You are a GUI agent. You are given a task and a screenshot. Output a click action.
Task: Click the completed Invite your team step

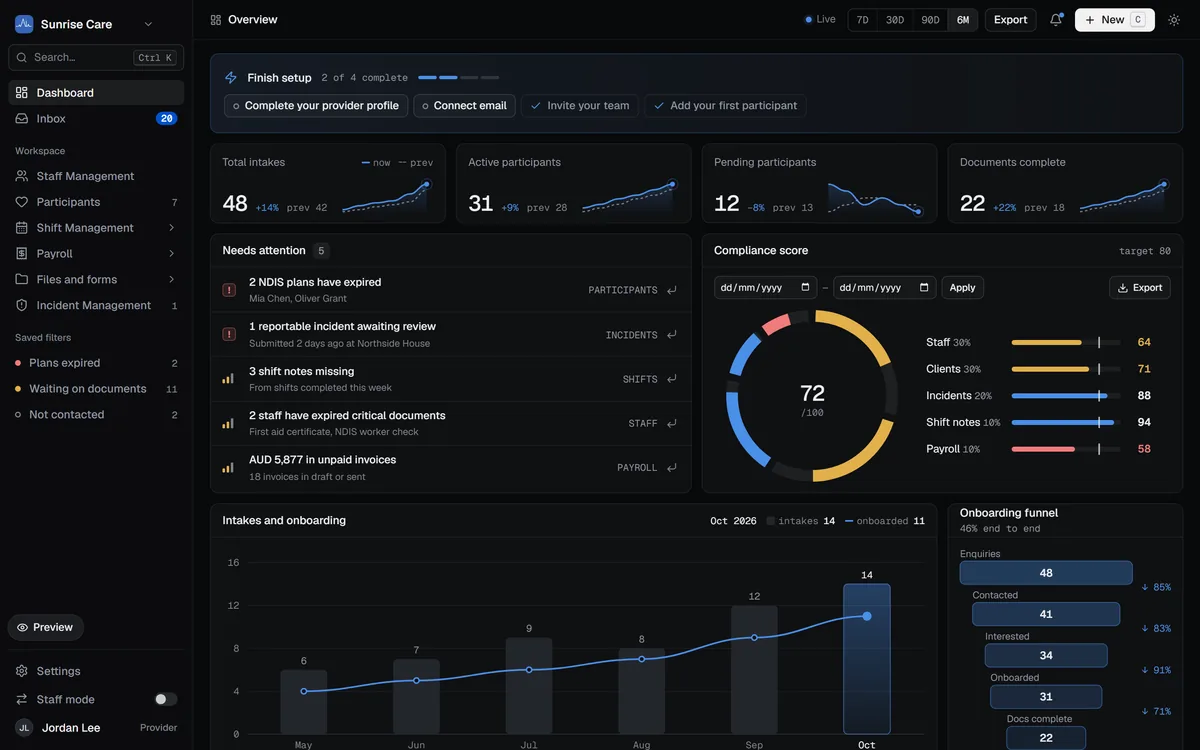580,106
